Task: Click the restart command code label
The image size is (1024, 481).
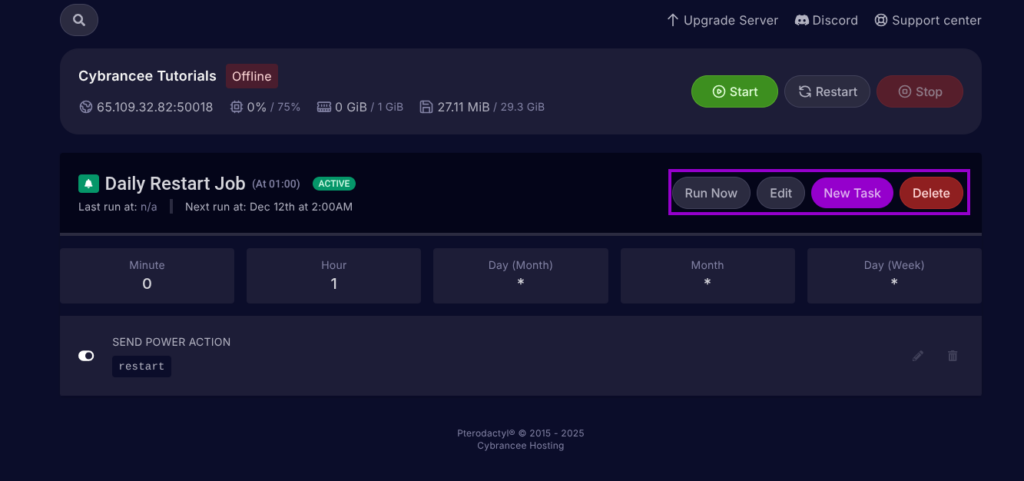Action: pyautogui.click(x=142, y=366)
